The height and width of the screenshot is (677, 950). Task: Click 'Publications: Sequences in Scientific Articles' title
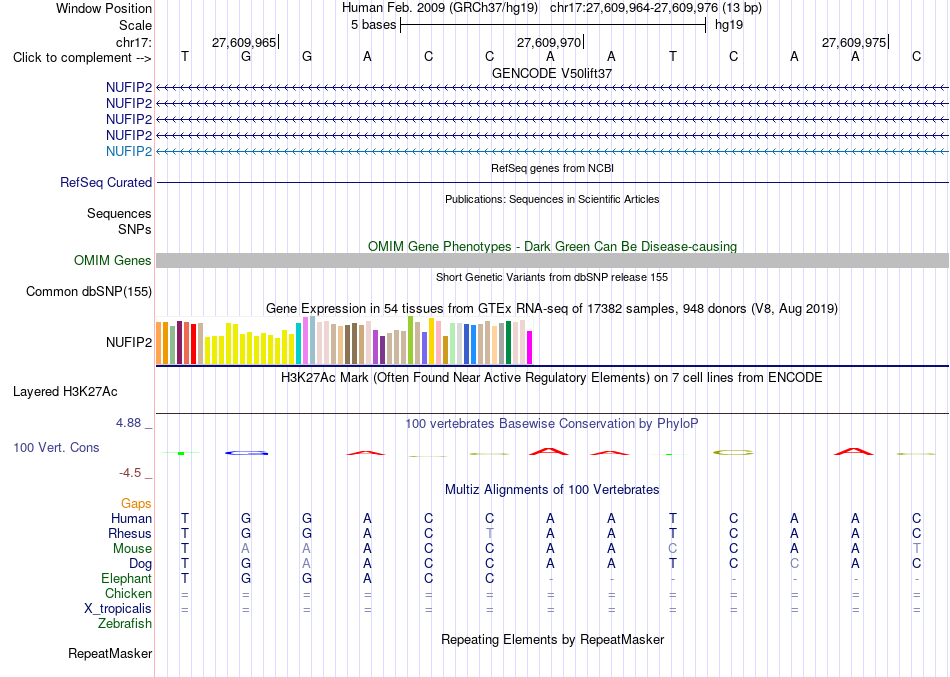(x=552, y=199)
